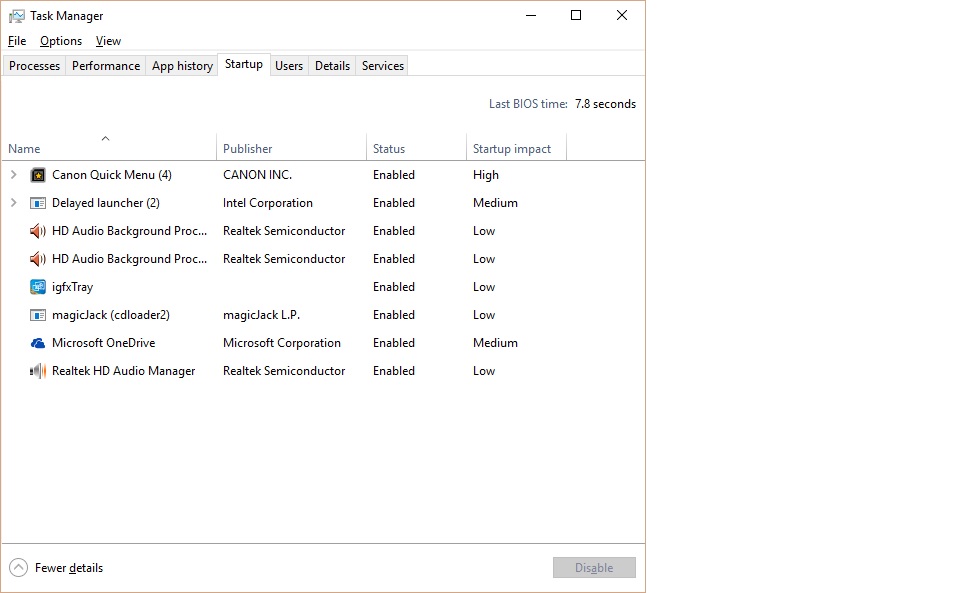Switch to the App history tab
960x593 pixels.
182,65
